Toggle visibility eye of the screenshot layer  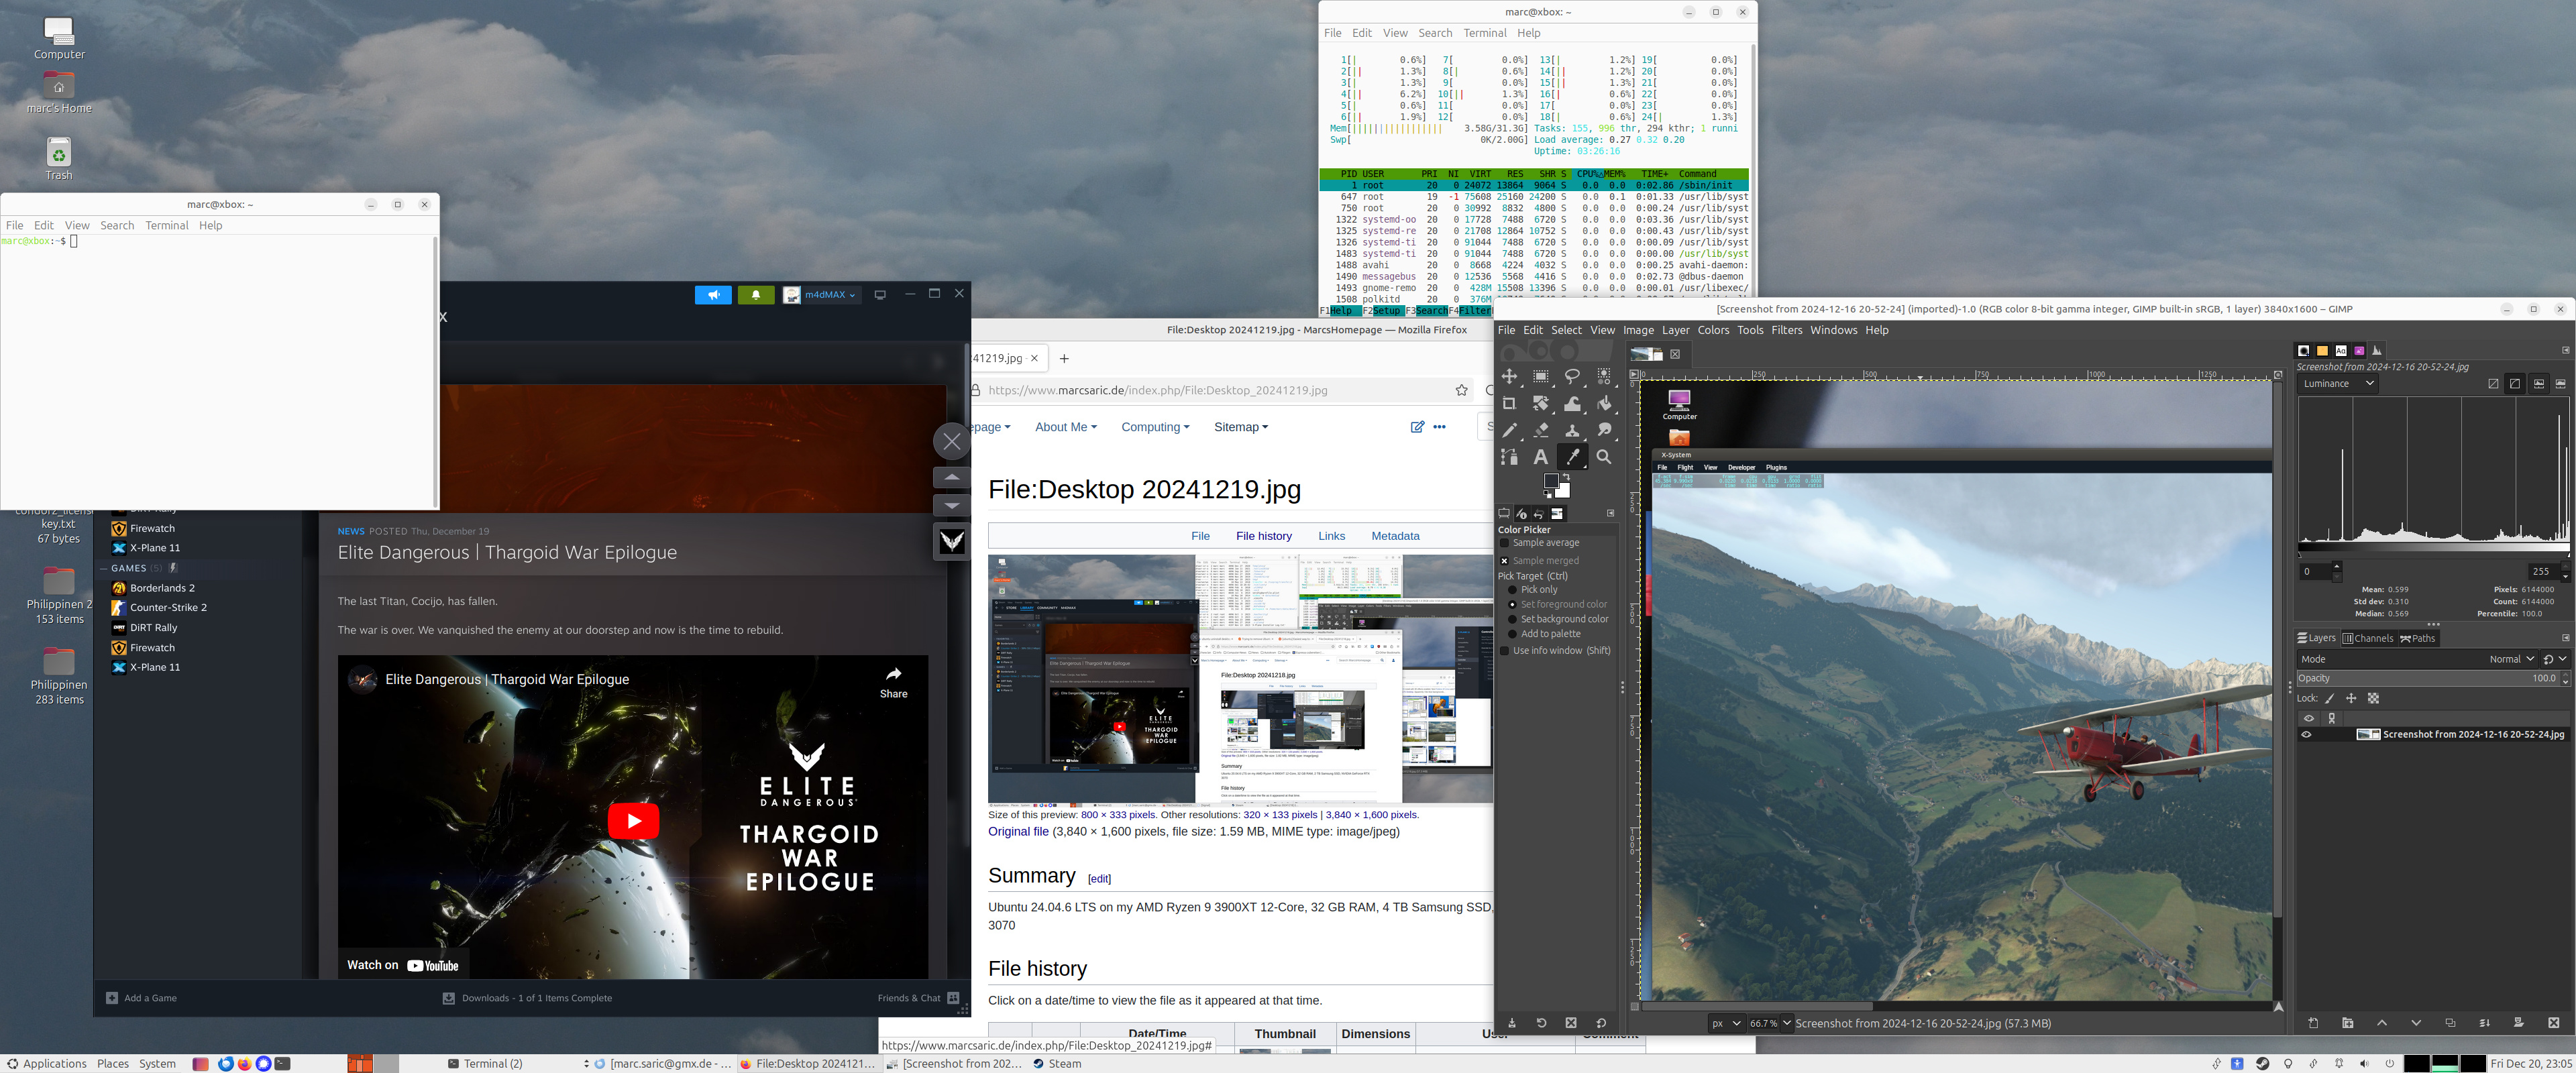click(x=2307, y=734)
